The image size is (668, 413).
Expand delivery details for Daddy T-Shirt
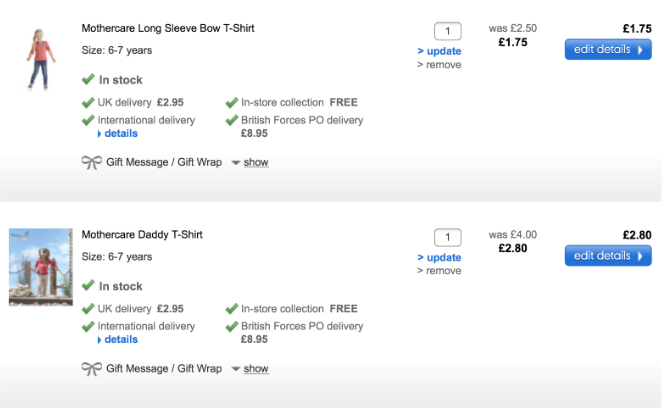(118, 339)
